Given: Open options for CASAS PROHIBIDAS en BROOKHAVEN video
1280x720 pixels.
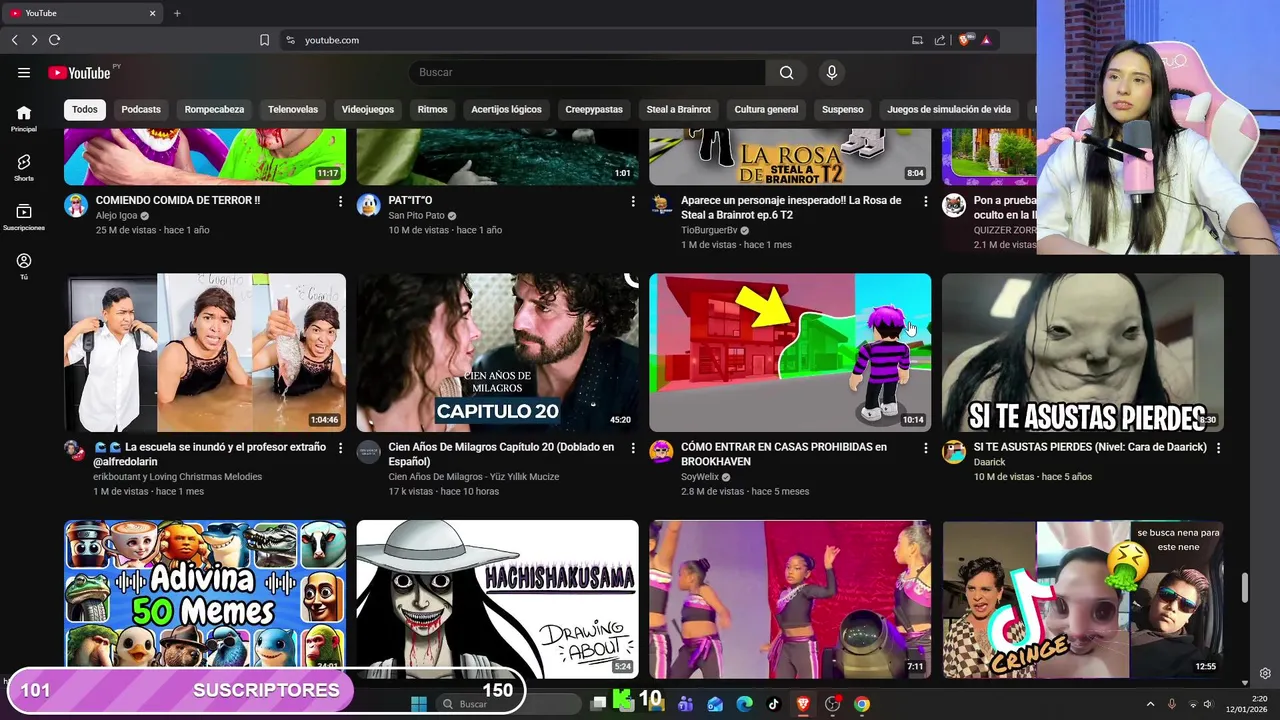Looking at the screenshot, I should pos(925,448).
